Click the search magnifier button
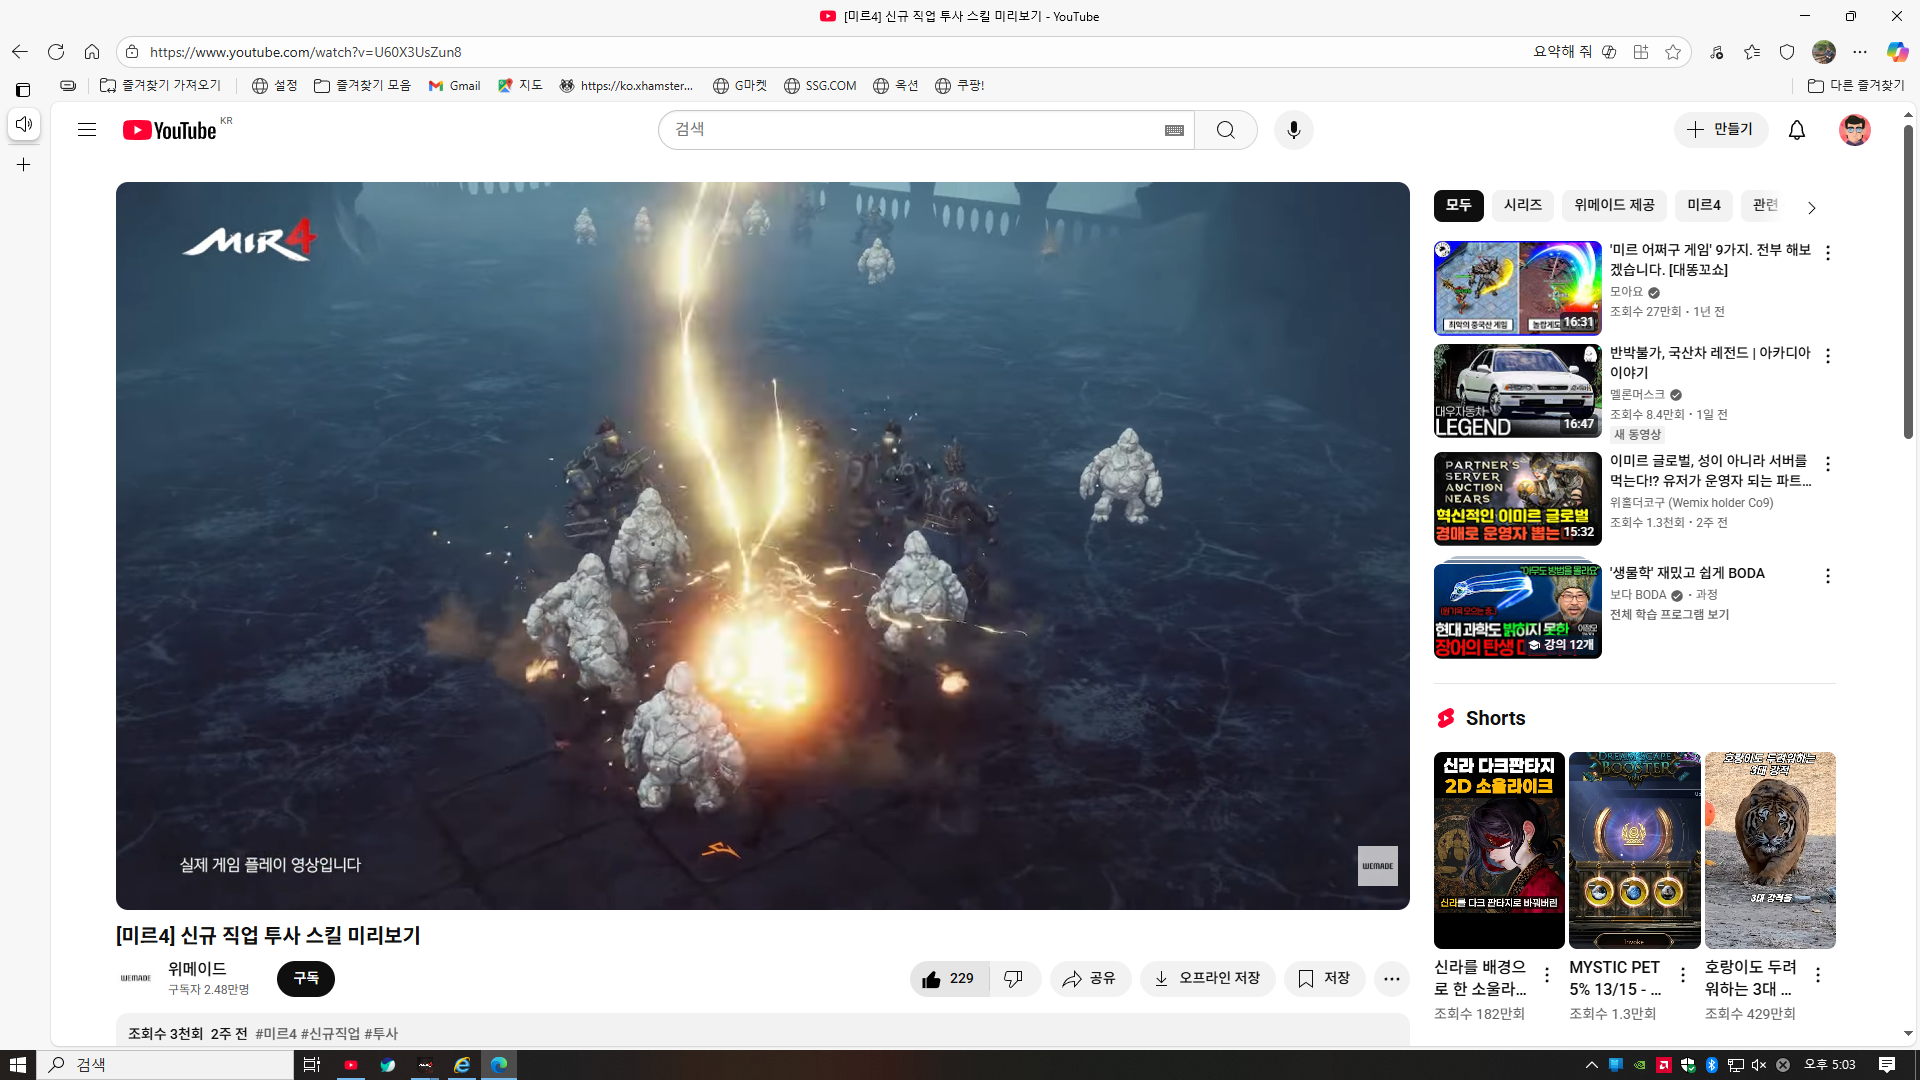 [x=1225, y=130]
